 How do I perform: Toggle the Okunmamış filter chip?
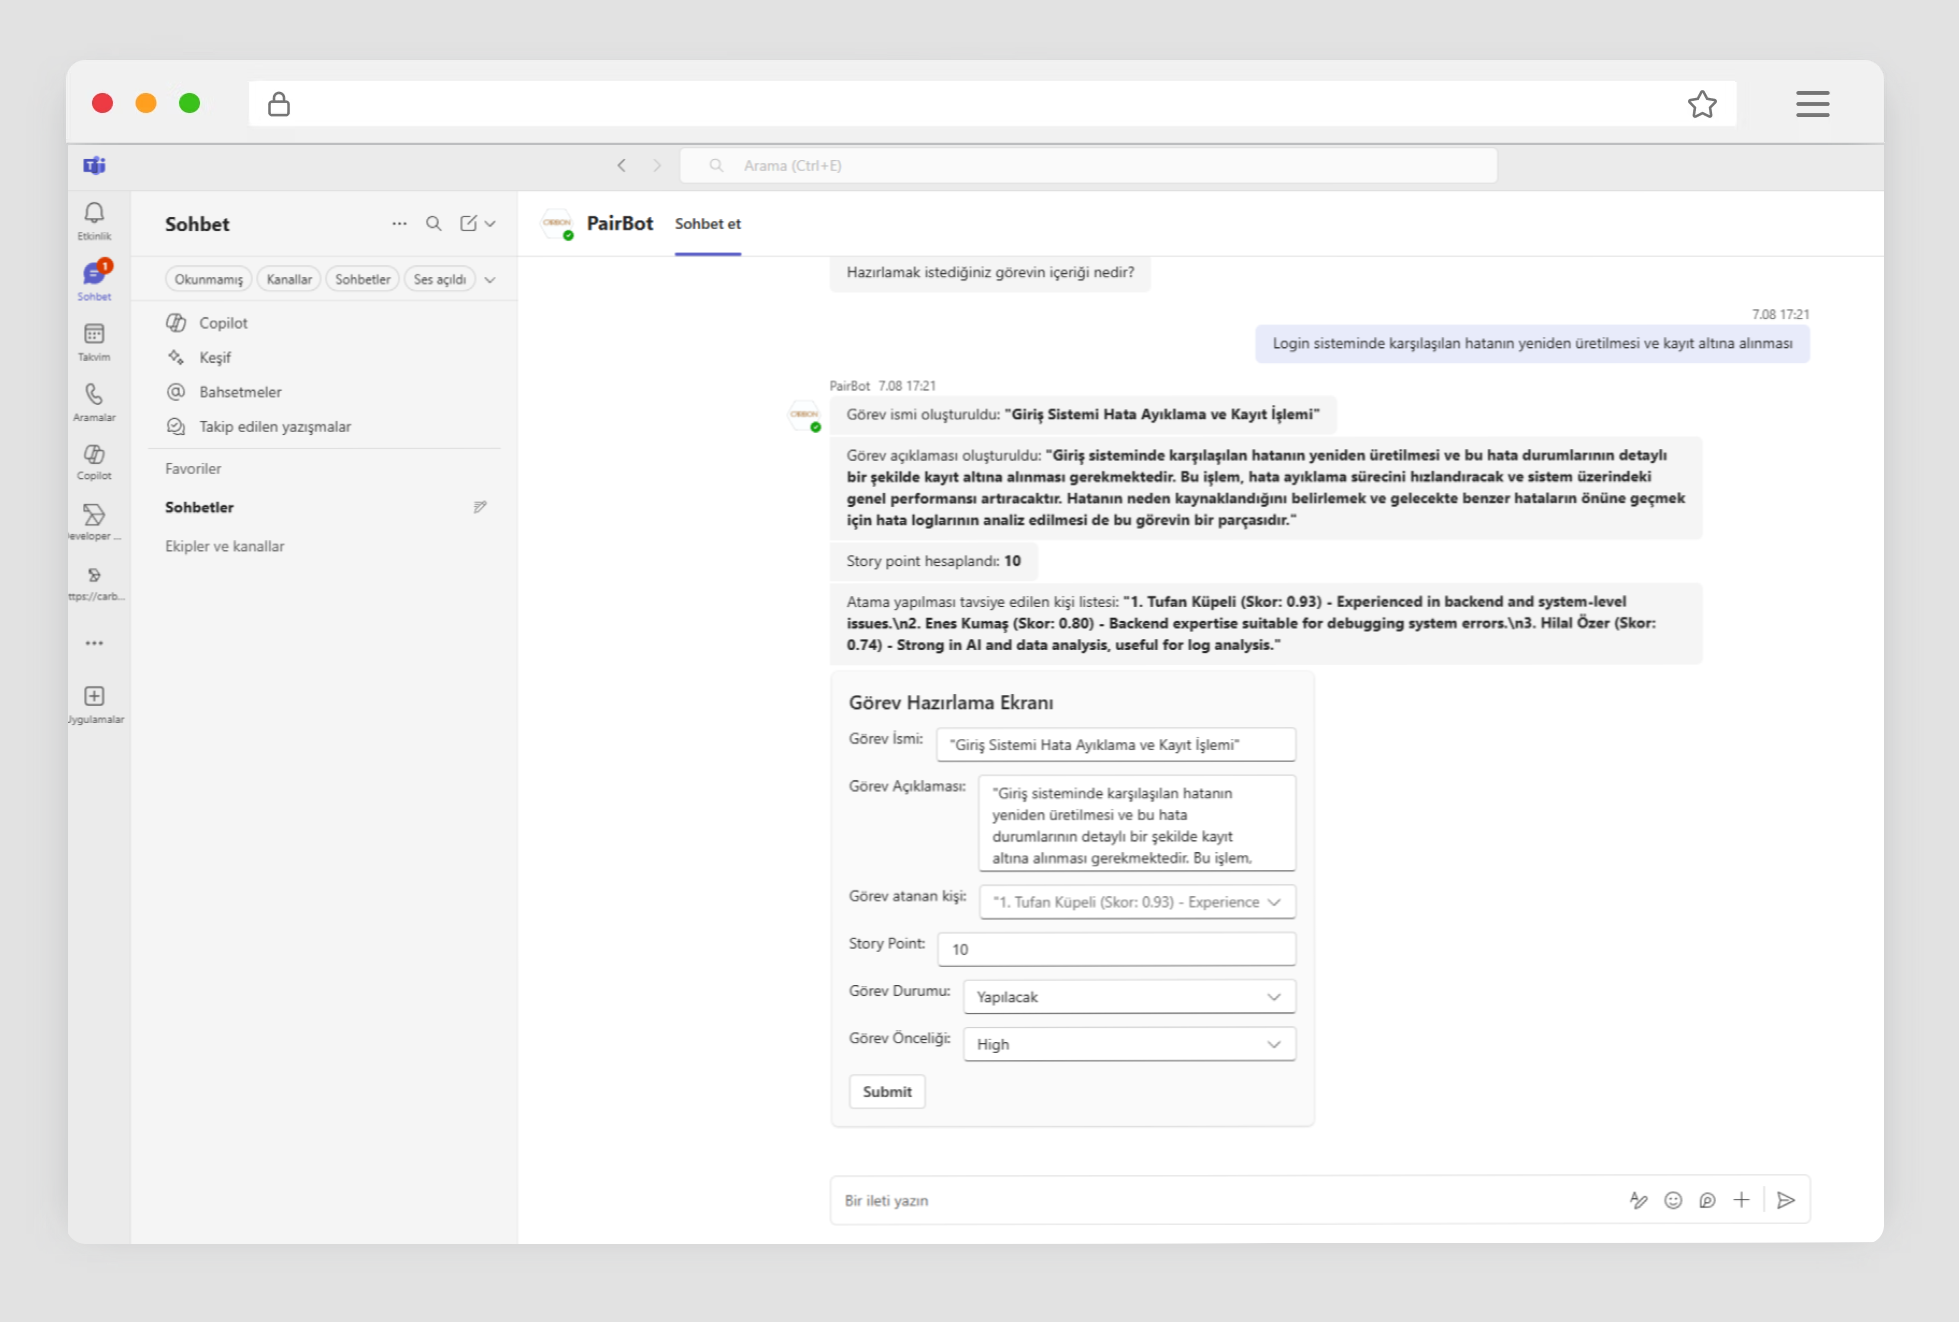click(208, 279)
